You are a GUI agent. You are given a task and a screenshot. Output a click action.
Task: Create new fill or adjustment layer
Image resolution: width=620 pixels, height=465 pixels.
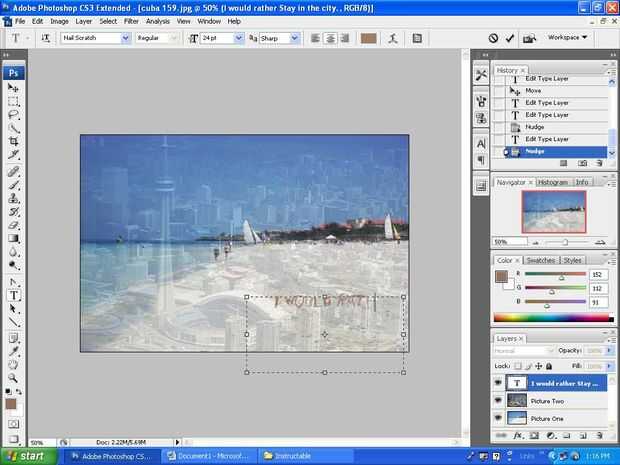click(551, 436)
